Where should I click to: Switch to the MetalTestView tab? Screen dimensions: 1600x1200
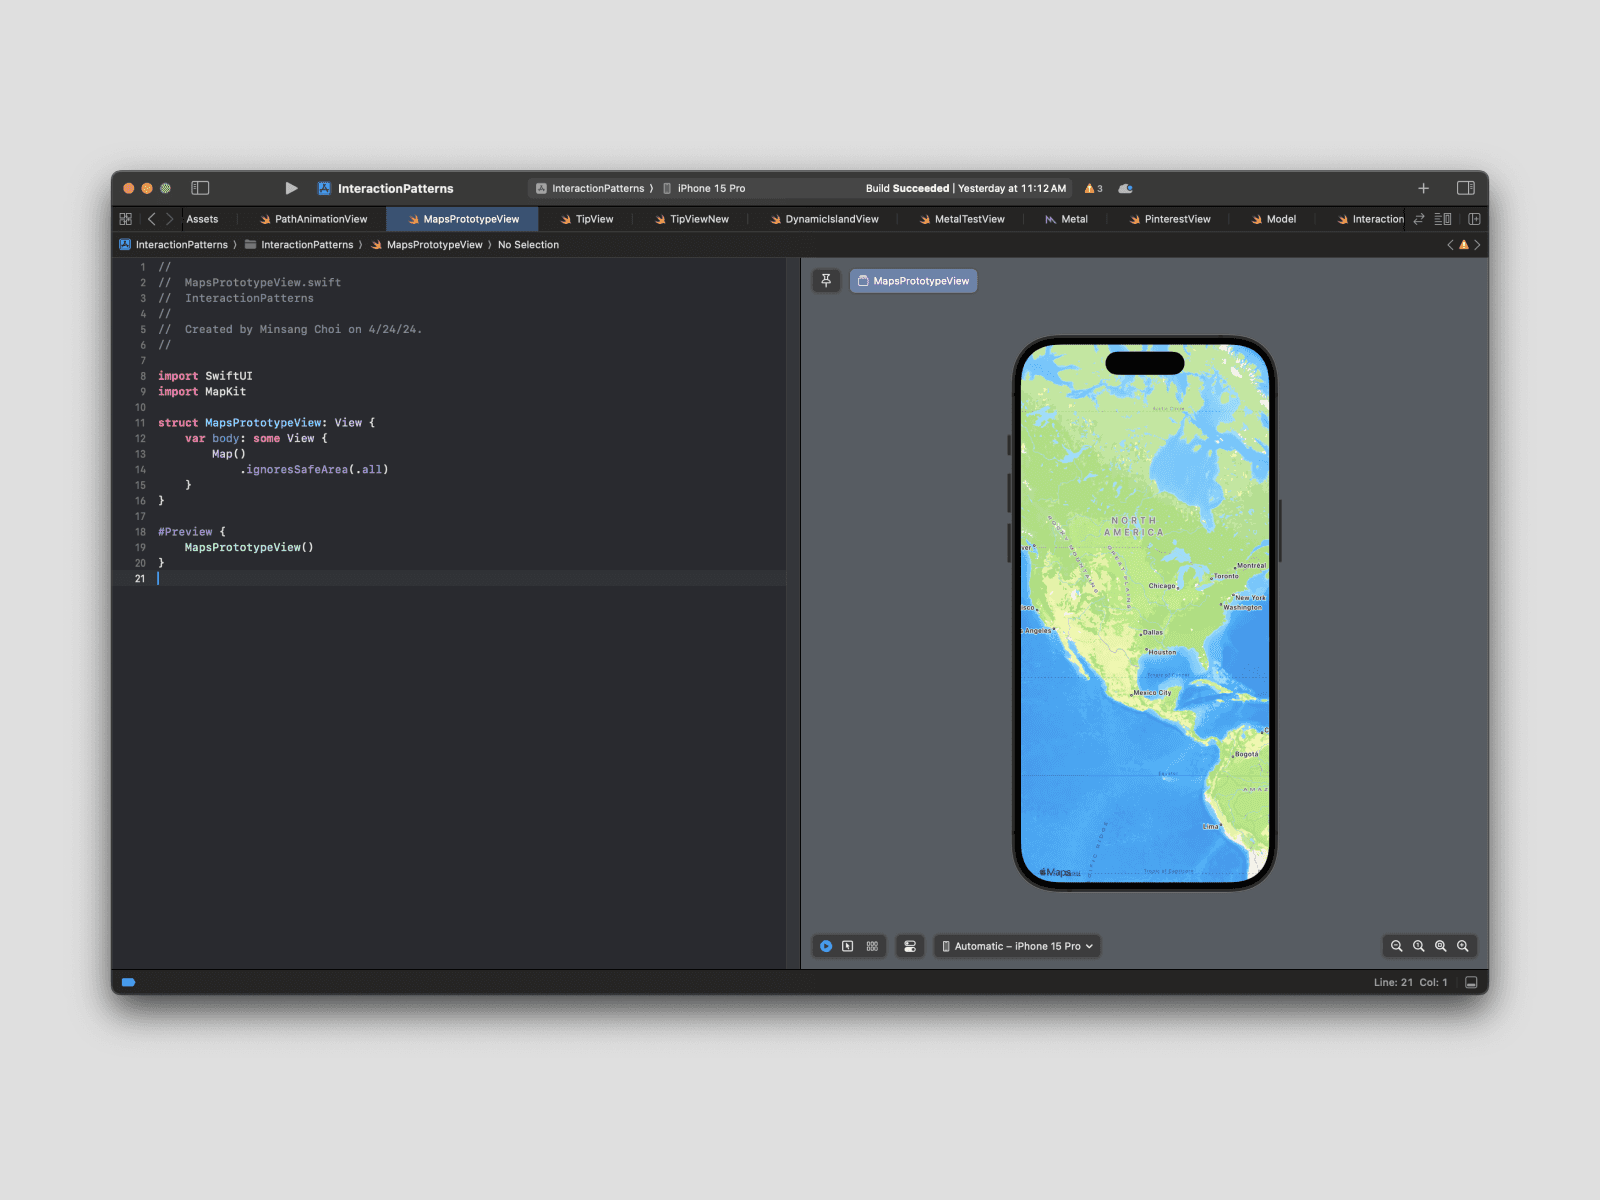coord(962,219)
